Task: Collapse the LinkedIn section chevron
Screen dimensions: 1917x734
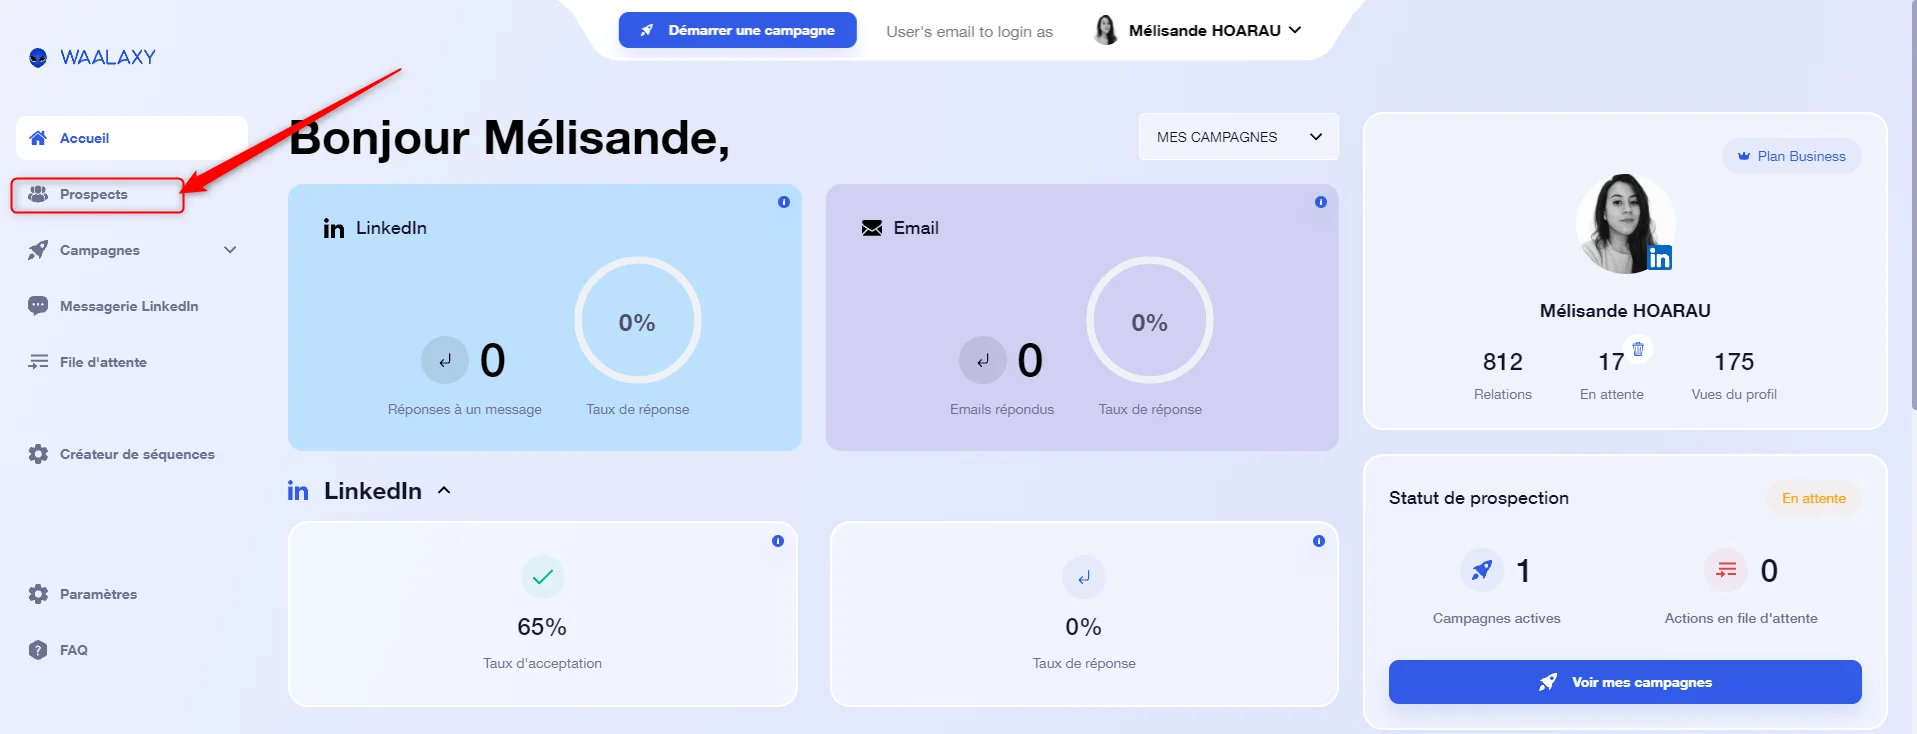Action: [444, 491]
